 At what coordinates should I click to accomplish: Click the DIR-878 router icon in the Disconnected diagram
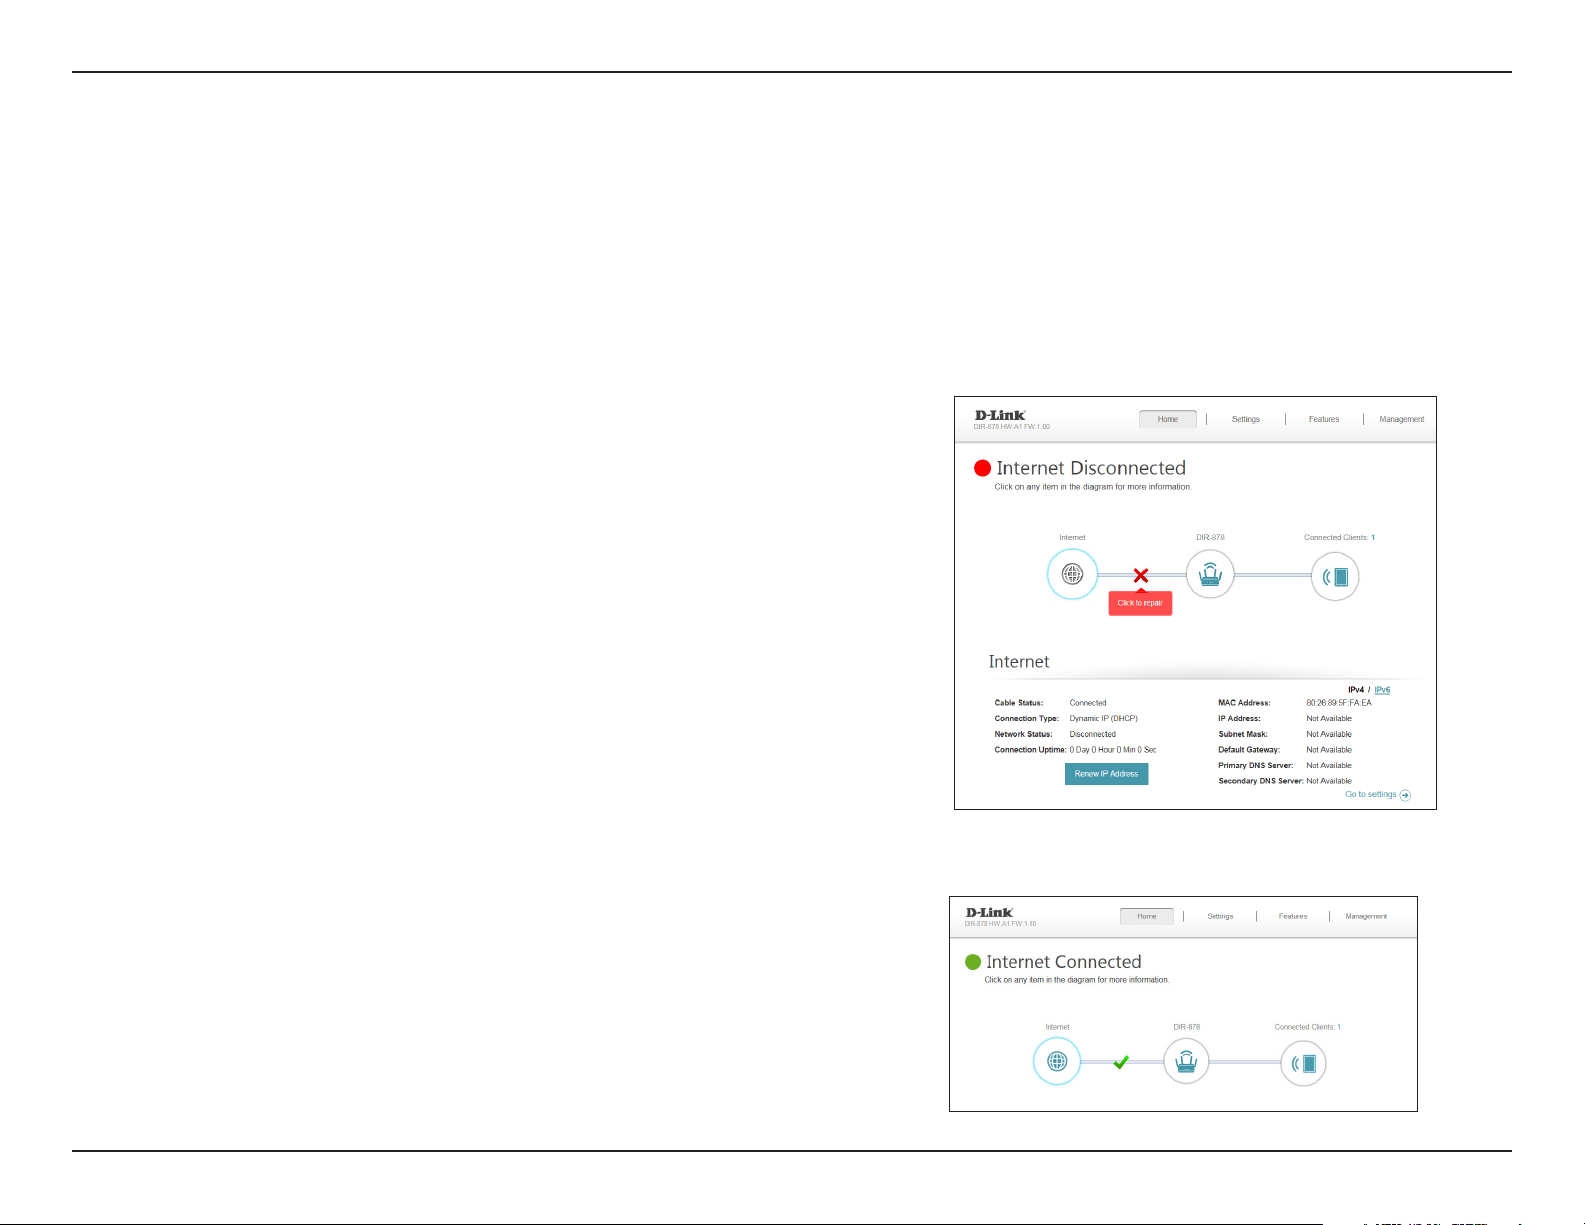click(x=1210, y=575)
